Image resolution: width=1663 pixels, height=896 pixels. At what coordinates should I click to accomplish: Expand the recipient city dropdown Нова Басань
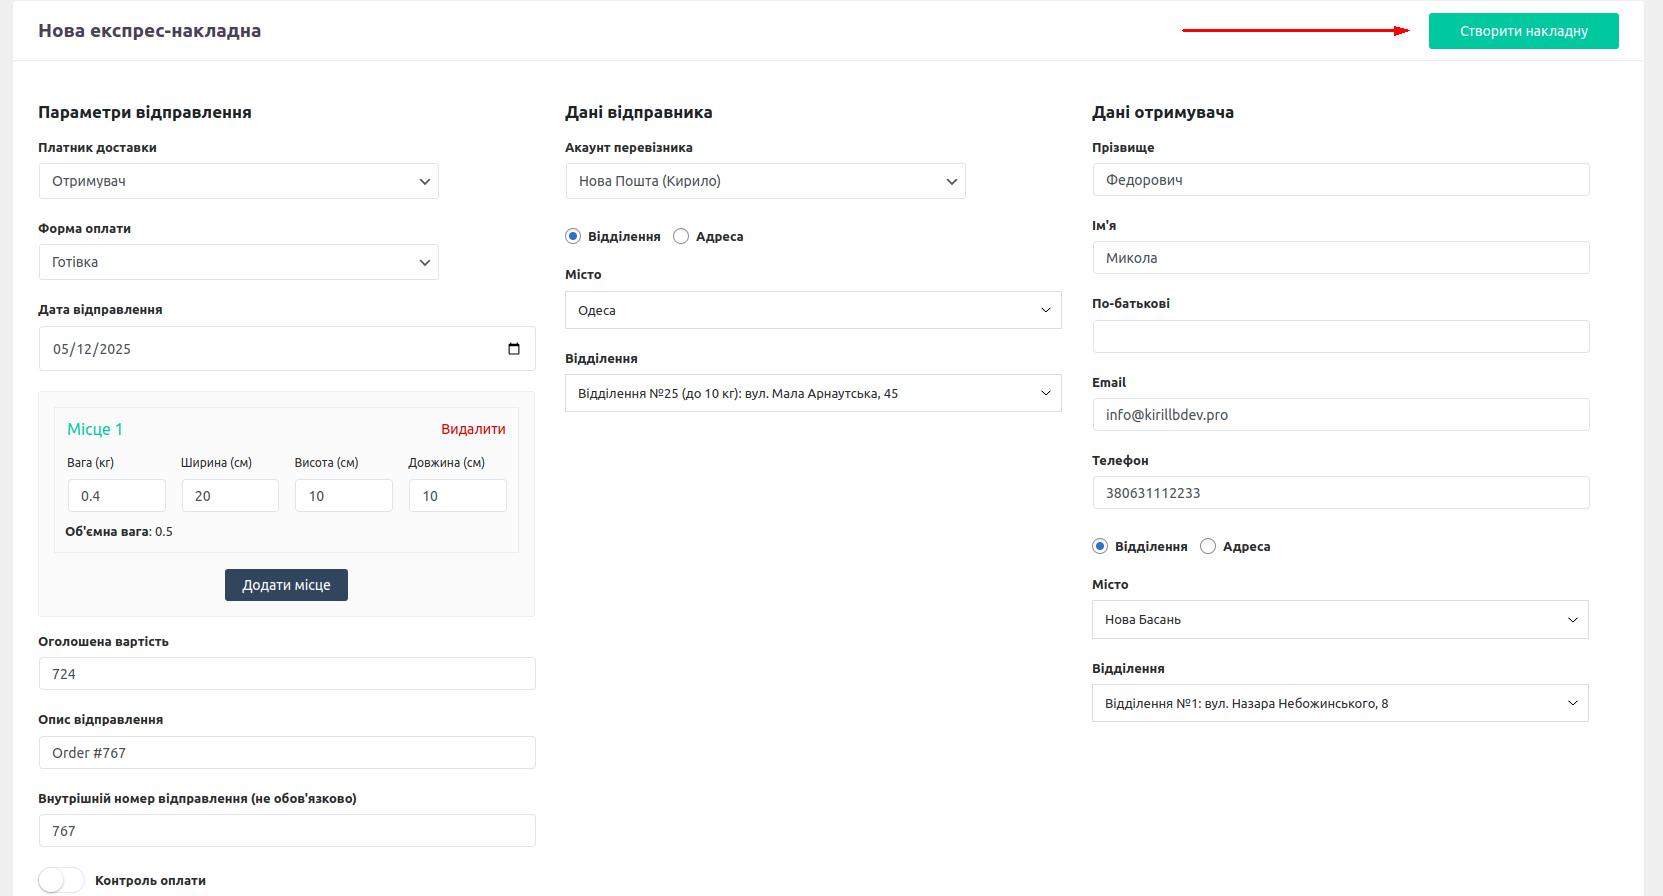pyautogui.click(x=1340, y=620)
